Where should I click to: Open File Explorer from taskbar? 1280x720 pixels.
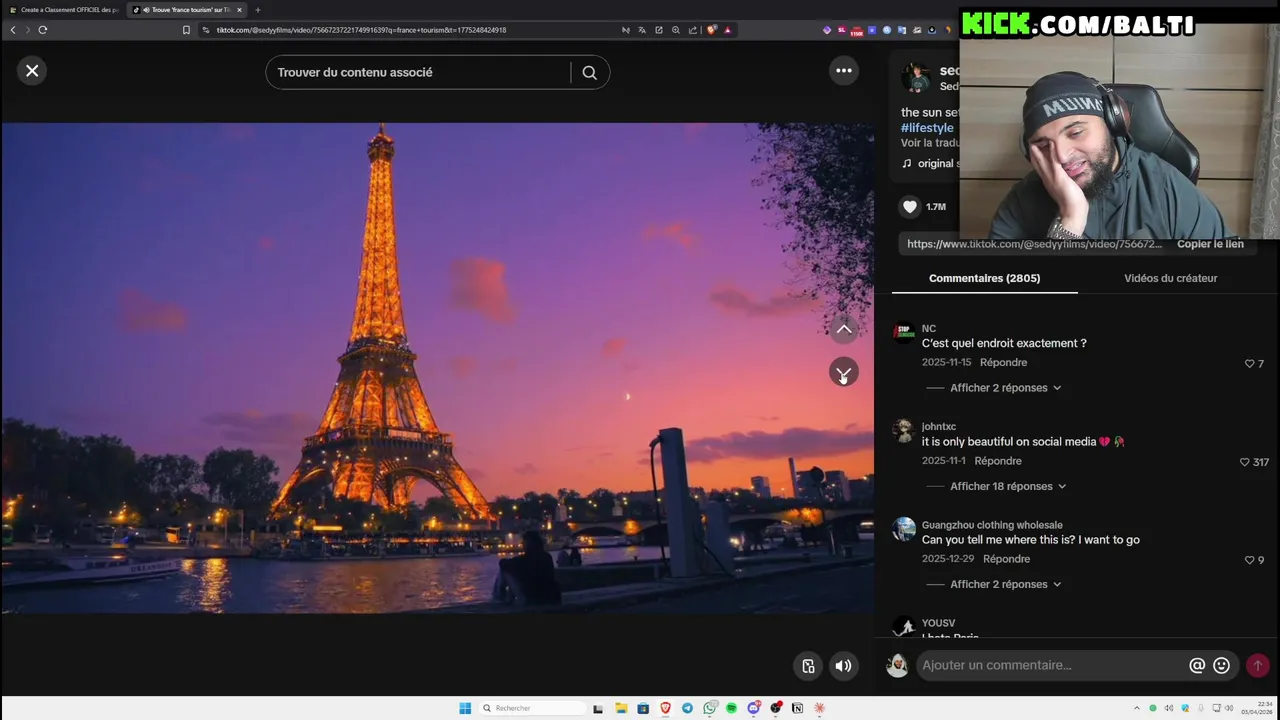pyautogui.click(x=621, y=708)
